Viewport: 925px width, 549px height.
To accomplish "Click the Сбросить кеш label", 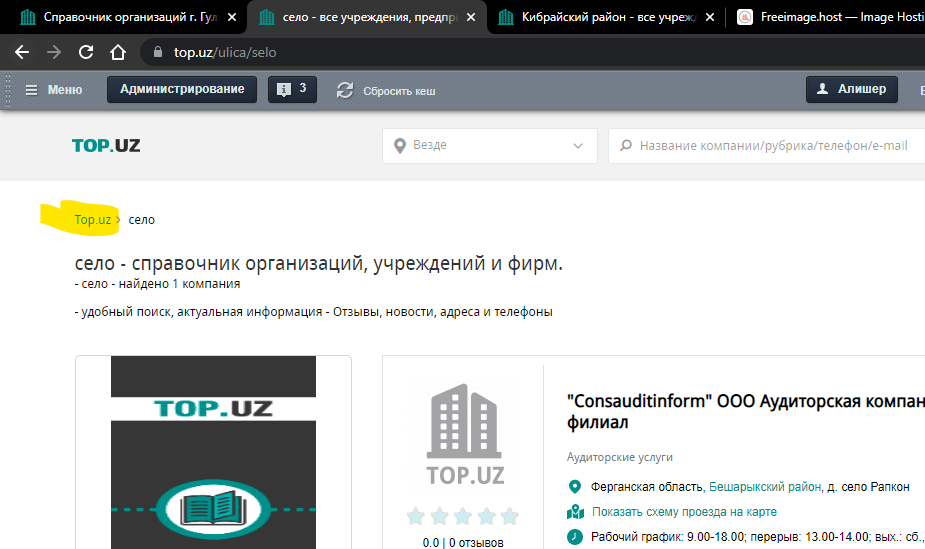I will tap(399, 91).
